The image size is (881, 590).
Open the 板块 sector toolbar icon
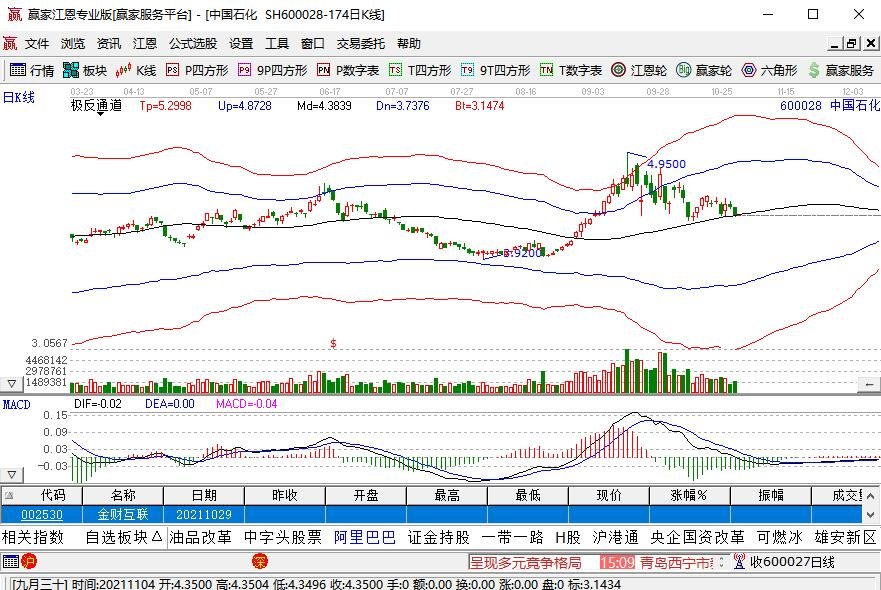pyautogui.click(x=85, y=70)
